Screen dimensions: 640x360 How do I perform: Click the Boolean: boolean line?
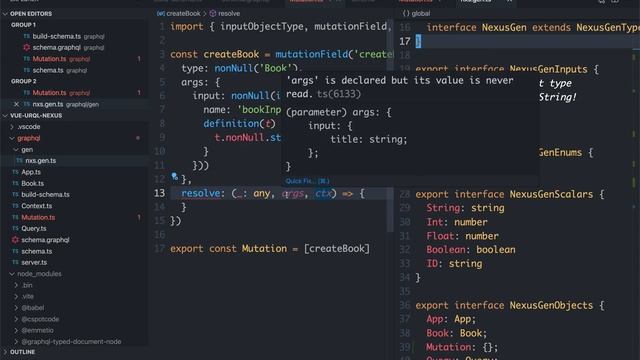pyautogui.click(x=471, y=250)
